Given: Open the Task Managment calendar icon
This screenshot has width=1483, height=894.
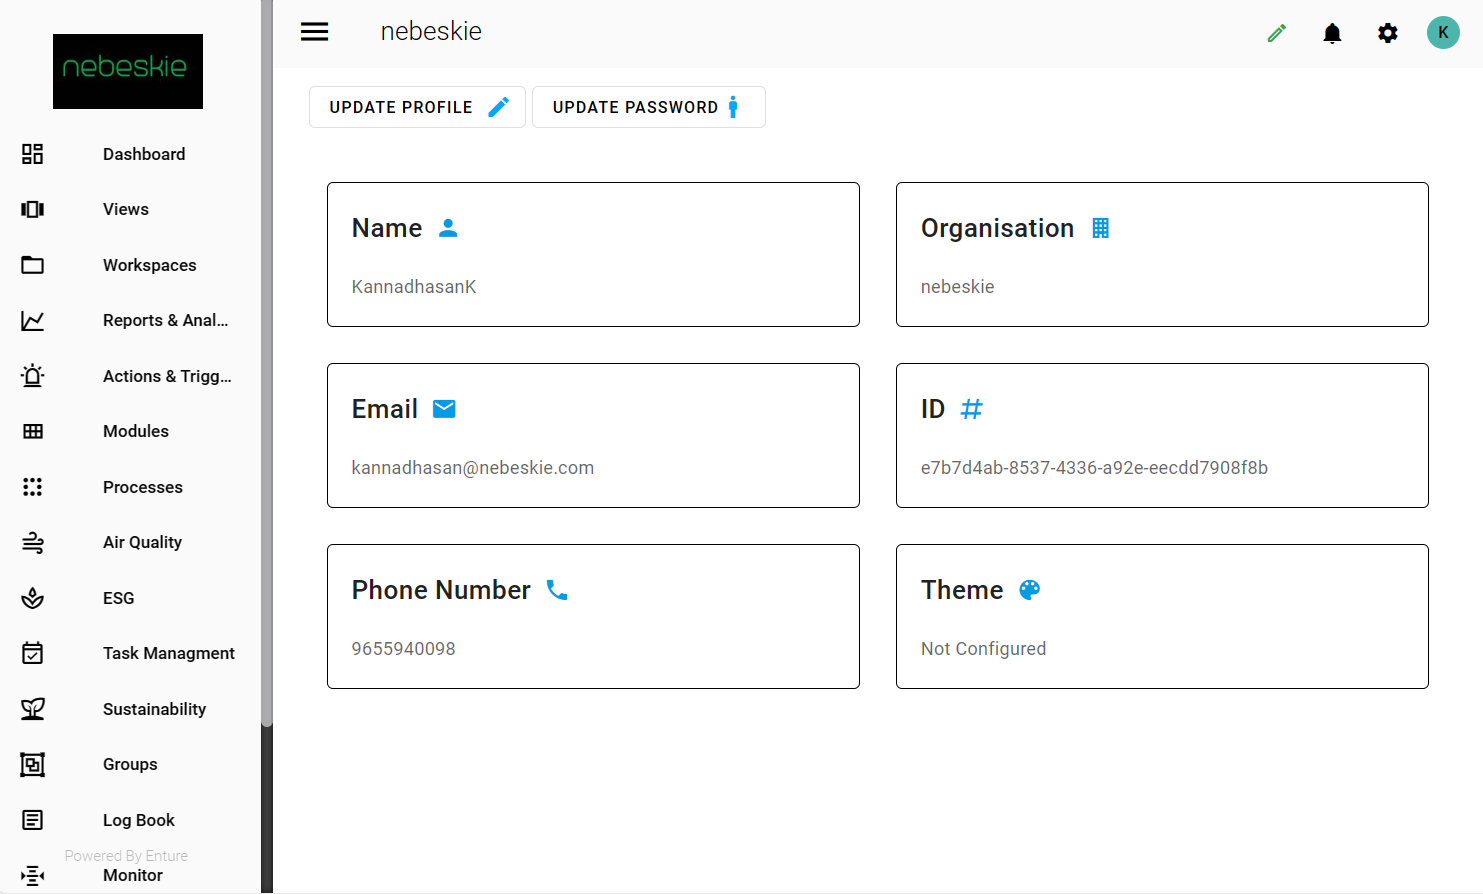Looking at the screenshot, I should click(x=33, y=653).
